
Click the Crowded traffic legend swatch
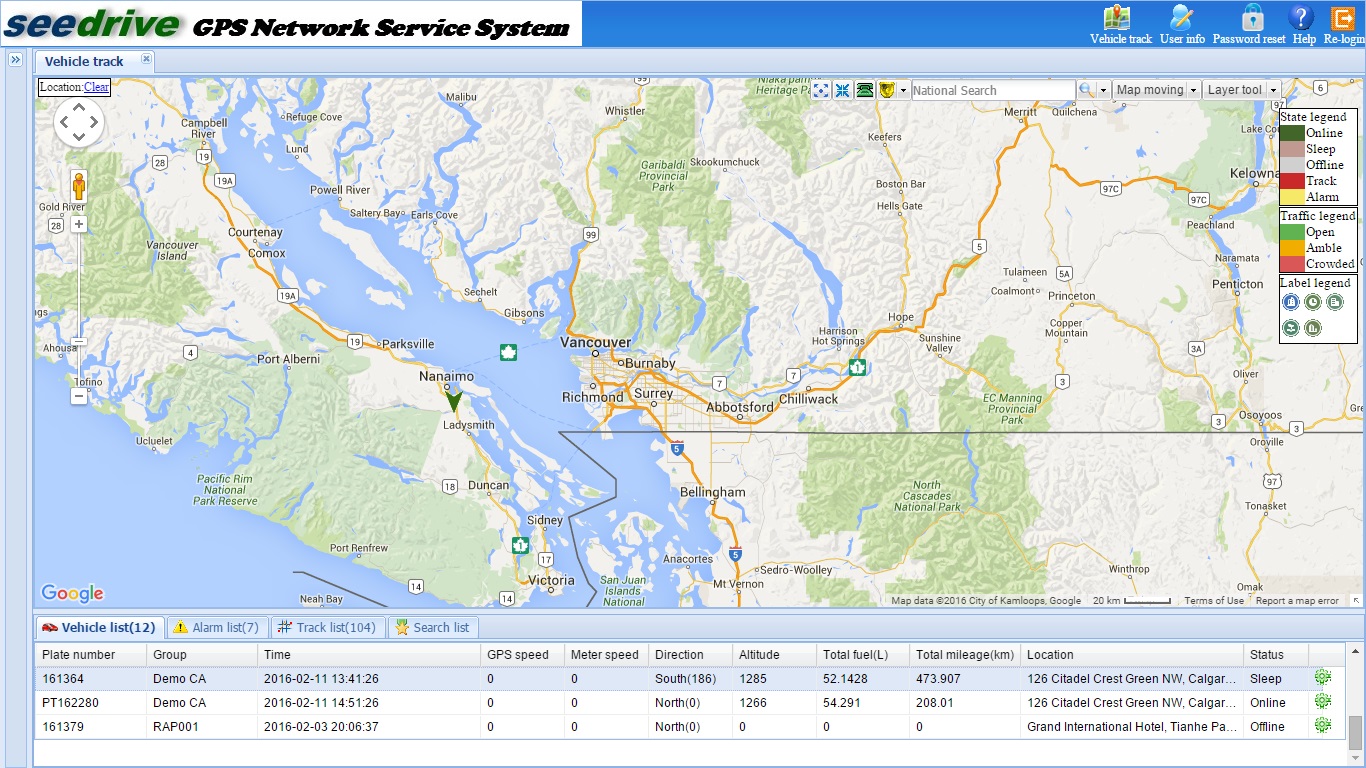coord(1292,264)
